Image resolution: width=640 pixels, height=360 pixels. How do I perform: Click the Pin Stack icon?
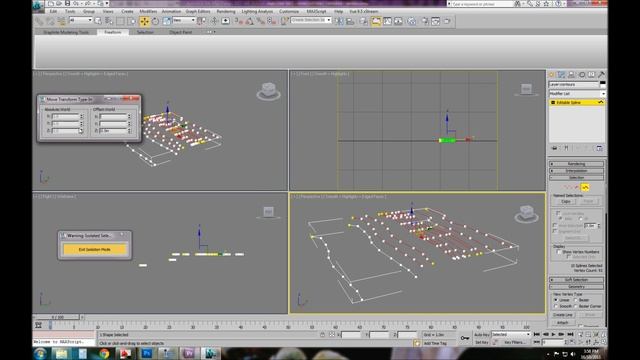554,149
